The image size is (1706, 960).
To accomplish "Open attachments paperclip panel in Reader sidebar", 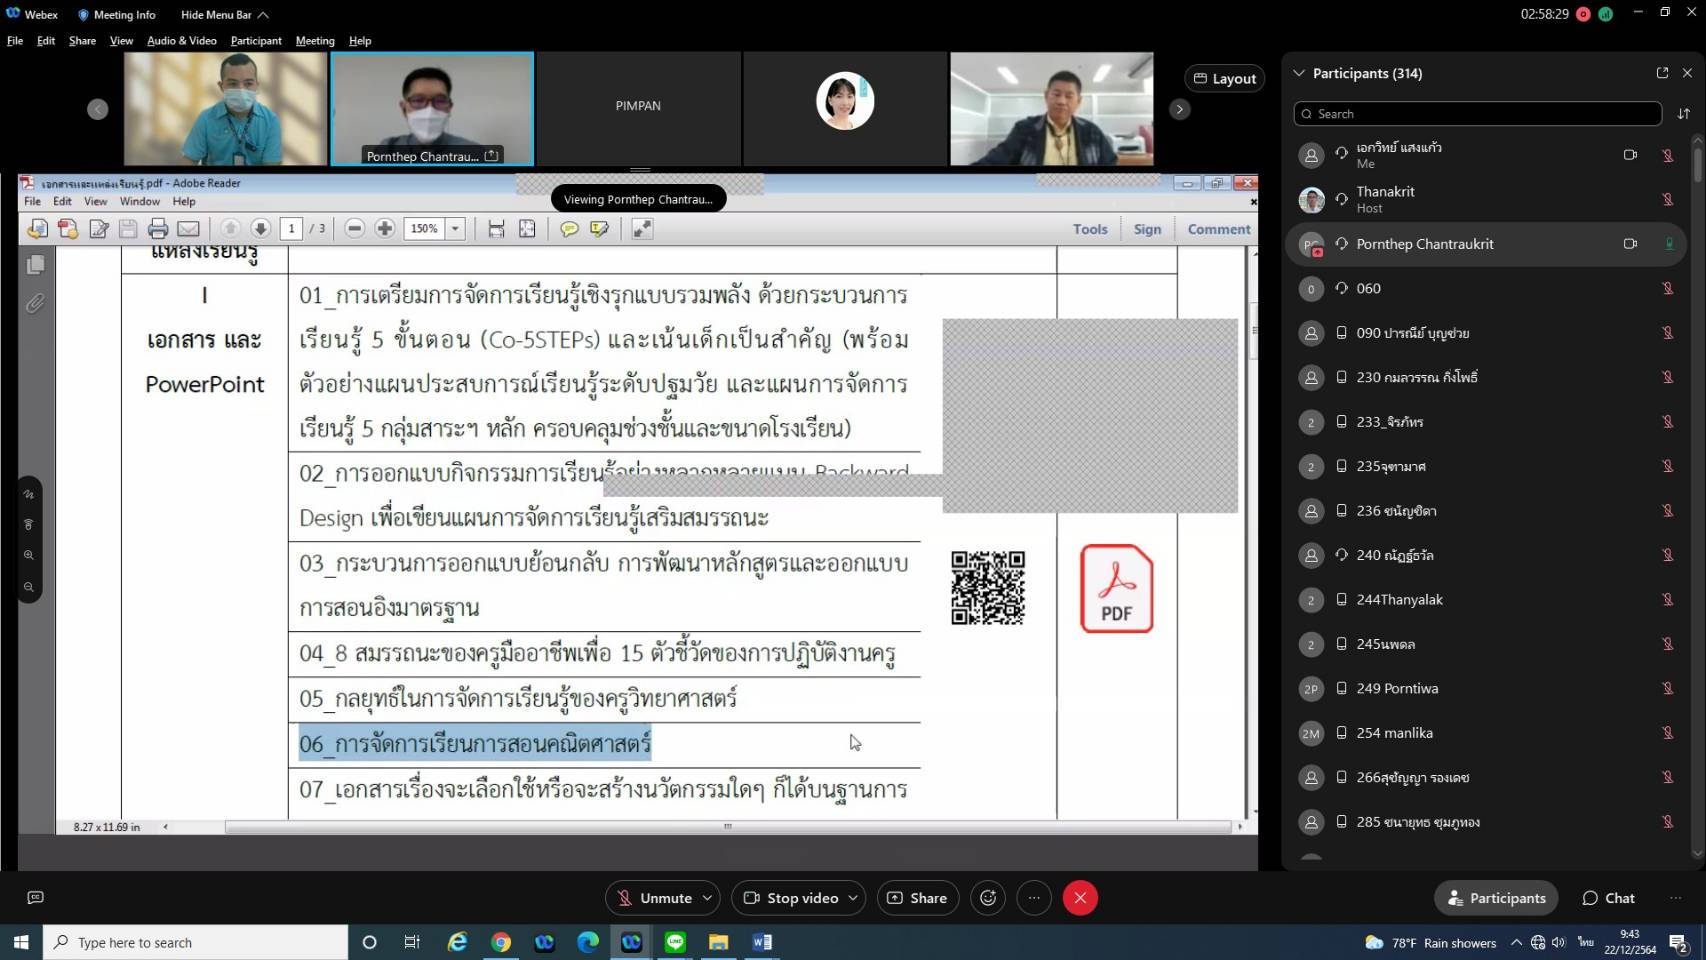I will click(35, 303).
